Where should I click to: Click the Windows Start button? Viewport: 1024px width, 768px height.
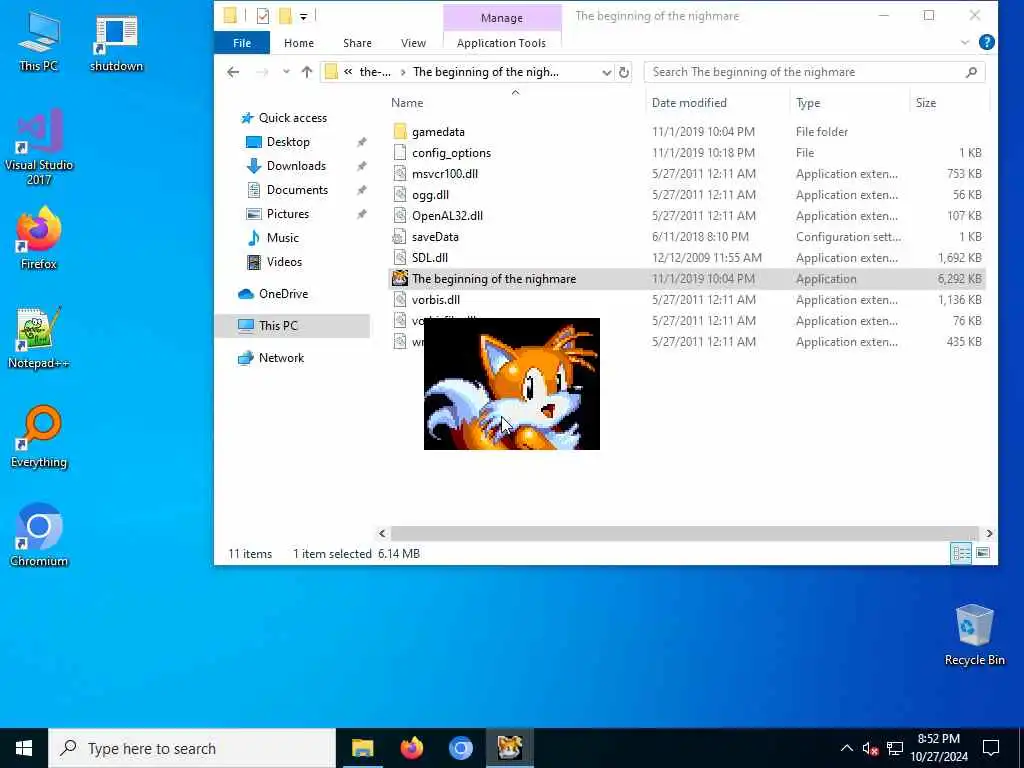pyautogui.click(x=24, y=748)
